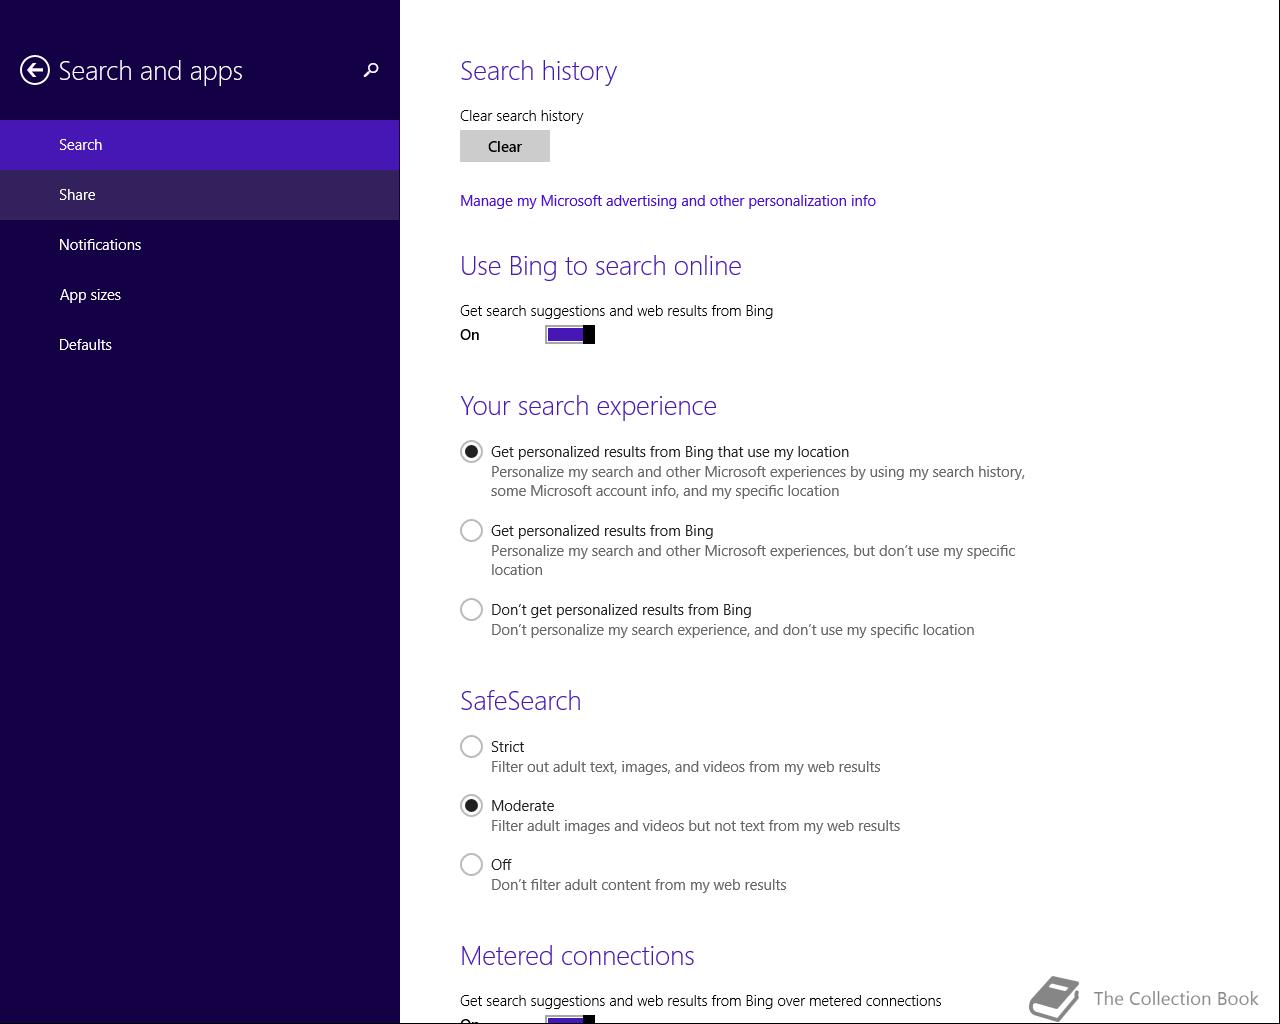Image resolution: width=1280 pixels, height=1024 pixels.
Task: Click the On status label under Bing
Action: (x=470, y=335)
